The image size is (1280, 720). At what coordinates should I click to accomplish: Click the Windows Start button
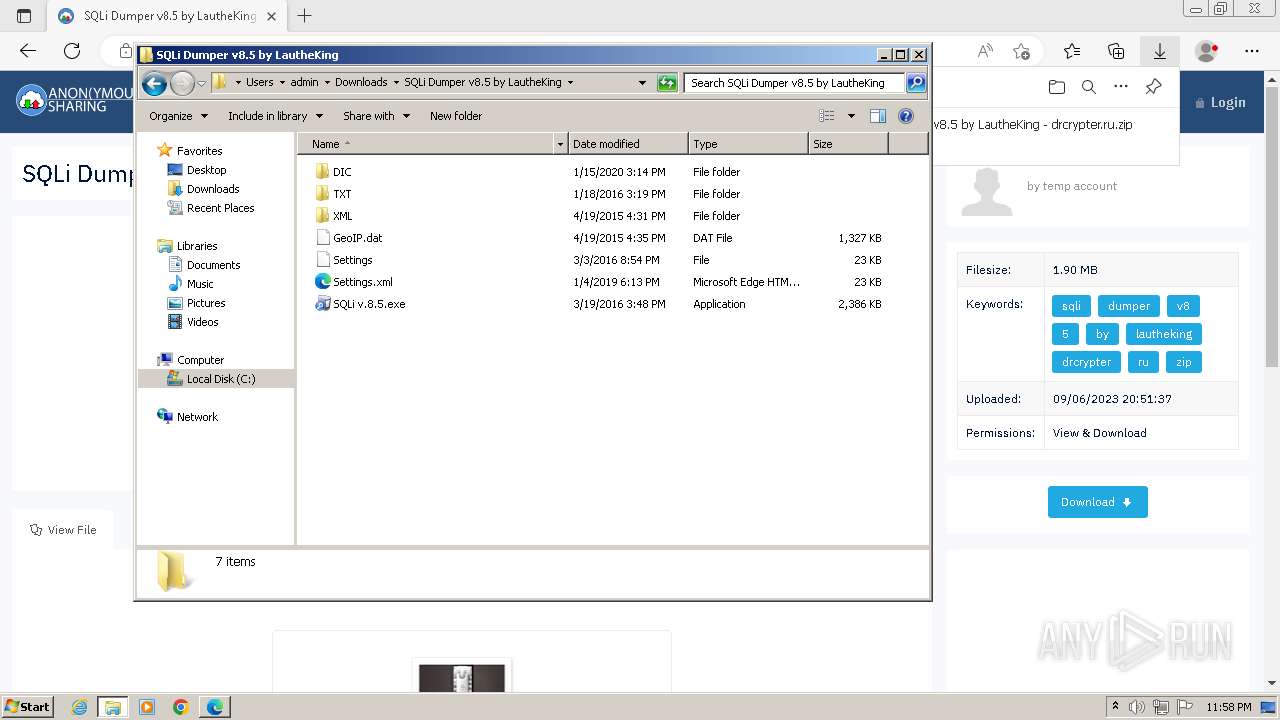tap(27, 707)
